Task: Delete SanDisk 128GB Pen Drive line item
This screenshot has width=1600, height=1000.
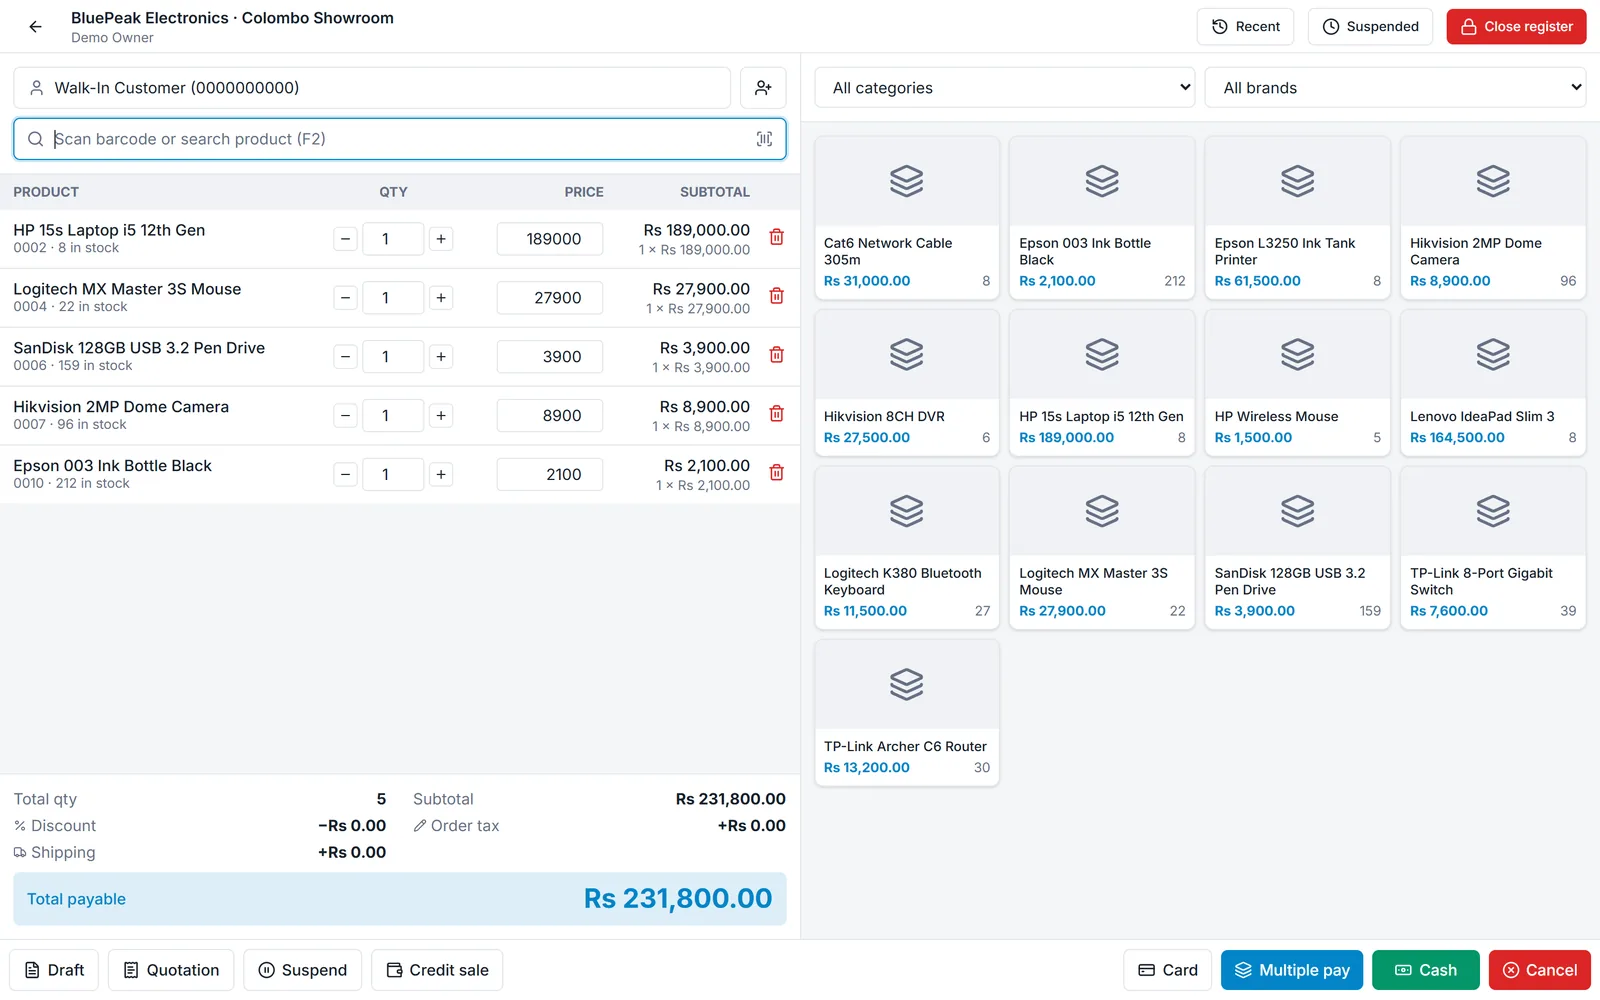Action: pyautogui.click(x=776, y=356)
